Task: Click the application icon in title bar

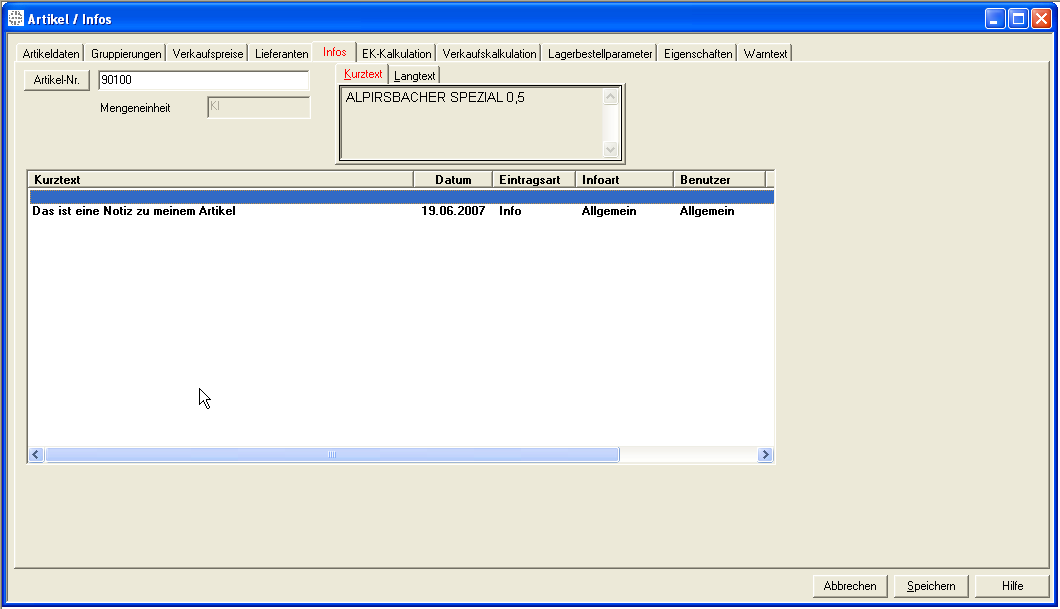Action: pos(15,19)
